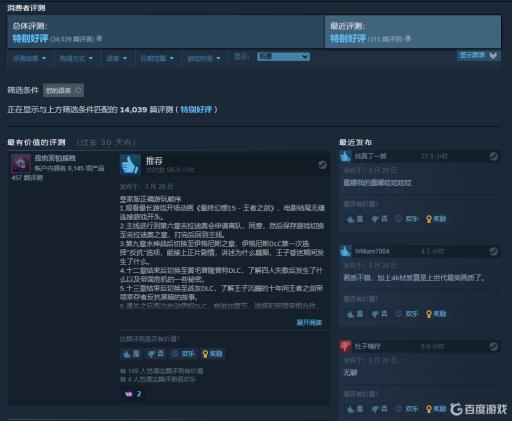
Task: Click the Steam icon in main review header
Action: tap(322, 165)
